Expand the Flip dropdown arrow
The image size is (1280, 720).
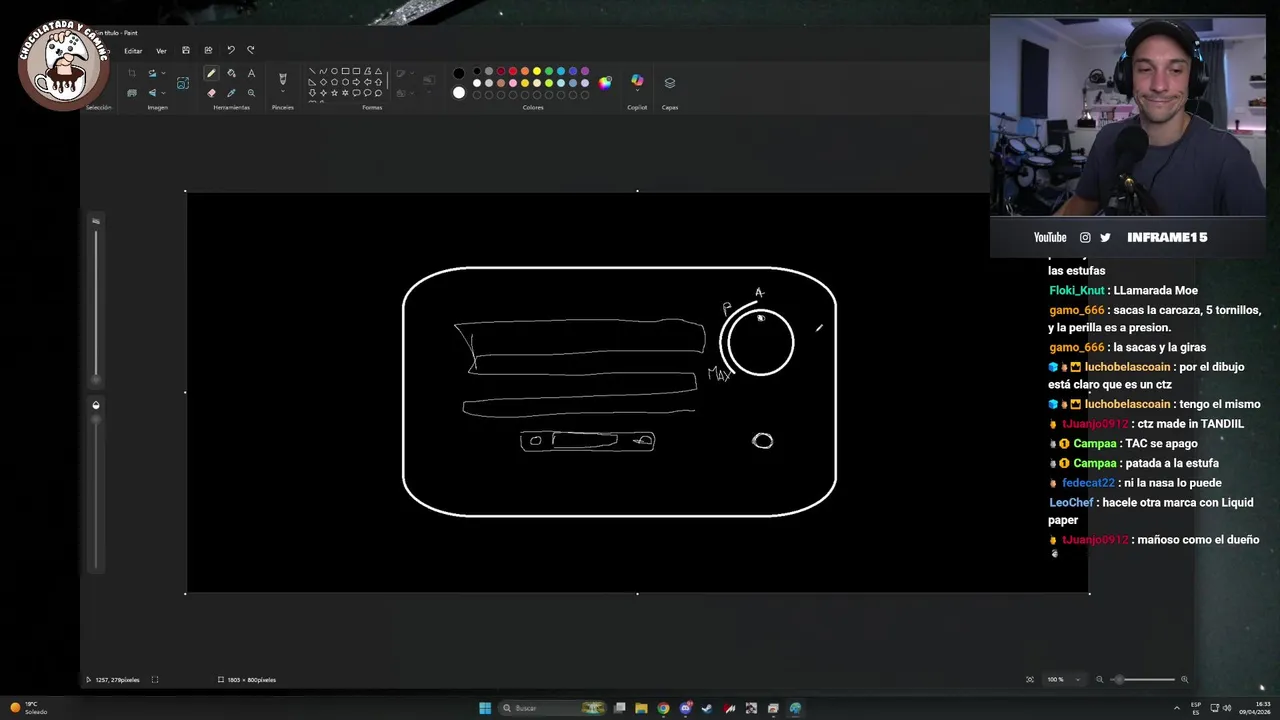point(163,93)
